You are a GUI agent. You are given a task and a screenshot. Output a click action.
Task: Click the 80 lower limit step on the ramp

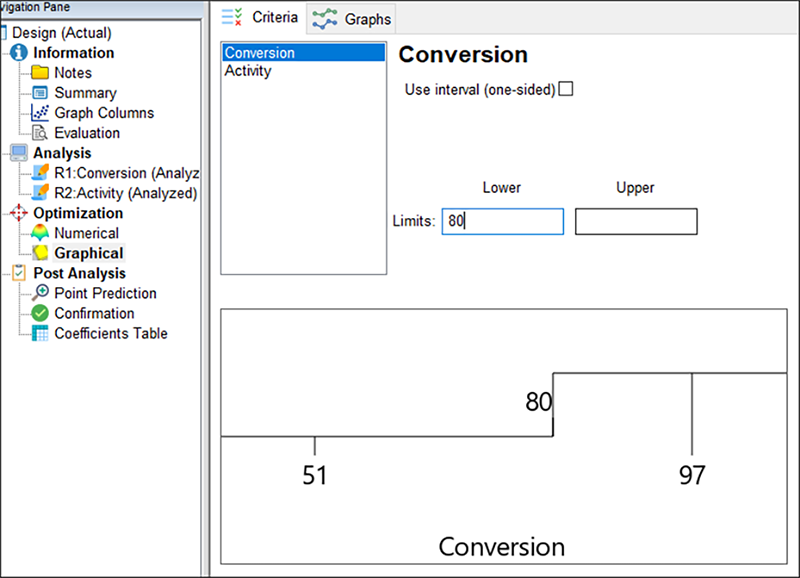tap(553, 403)
